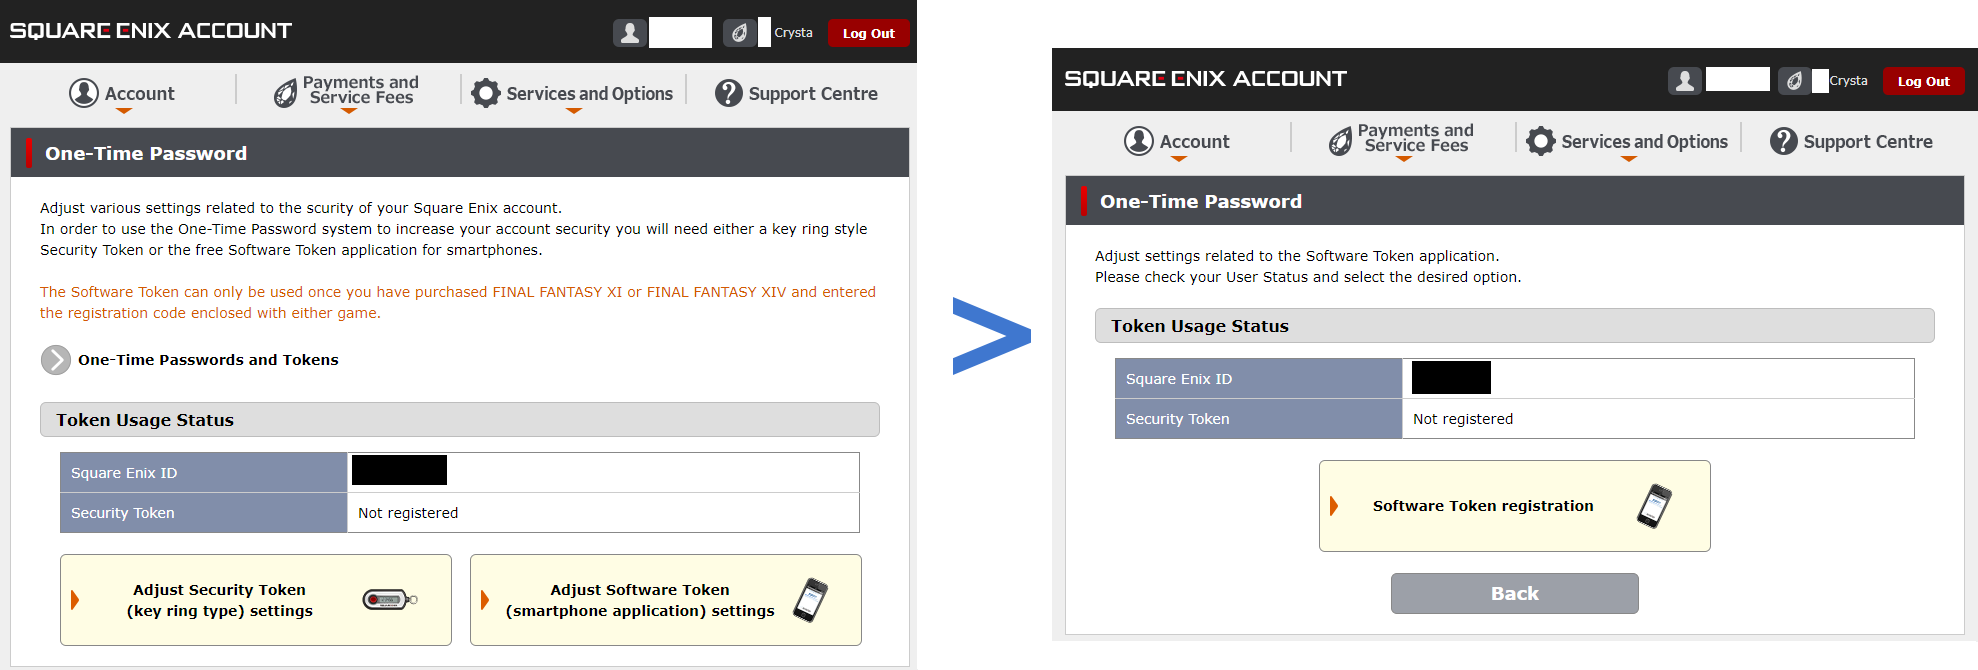Click Crysta label in left header
This screenshot has height=670, width=1978.
[794, 32]
